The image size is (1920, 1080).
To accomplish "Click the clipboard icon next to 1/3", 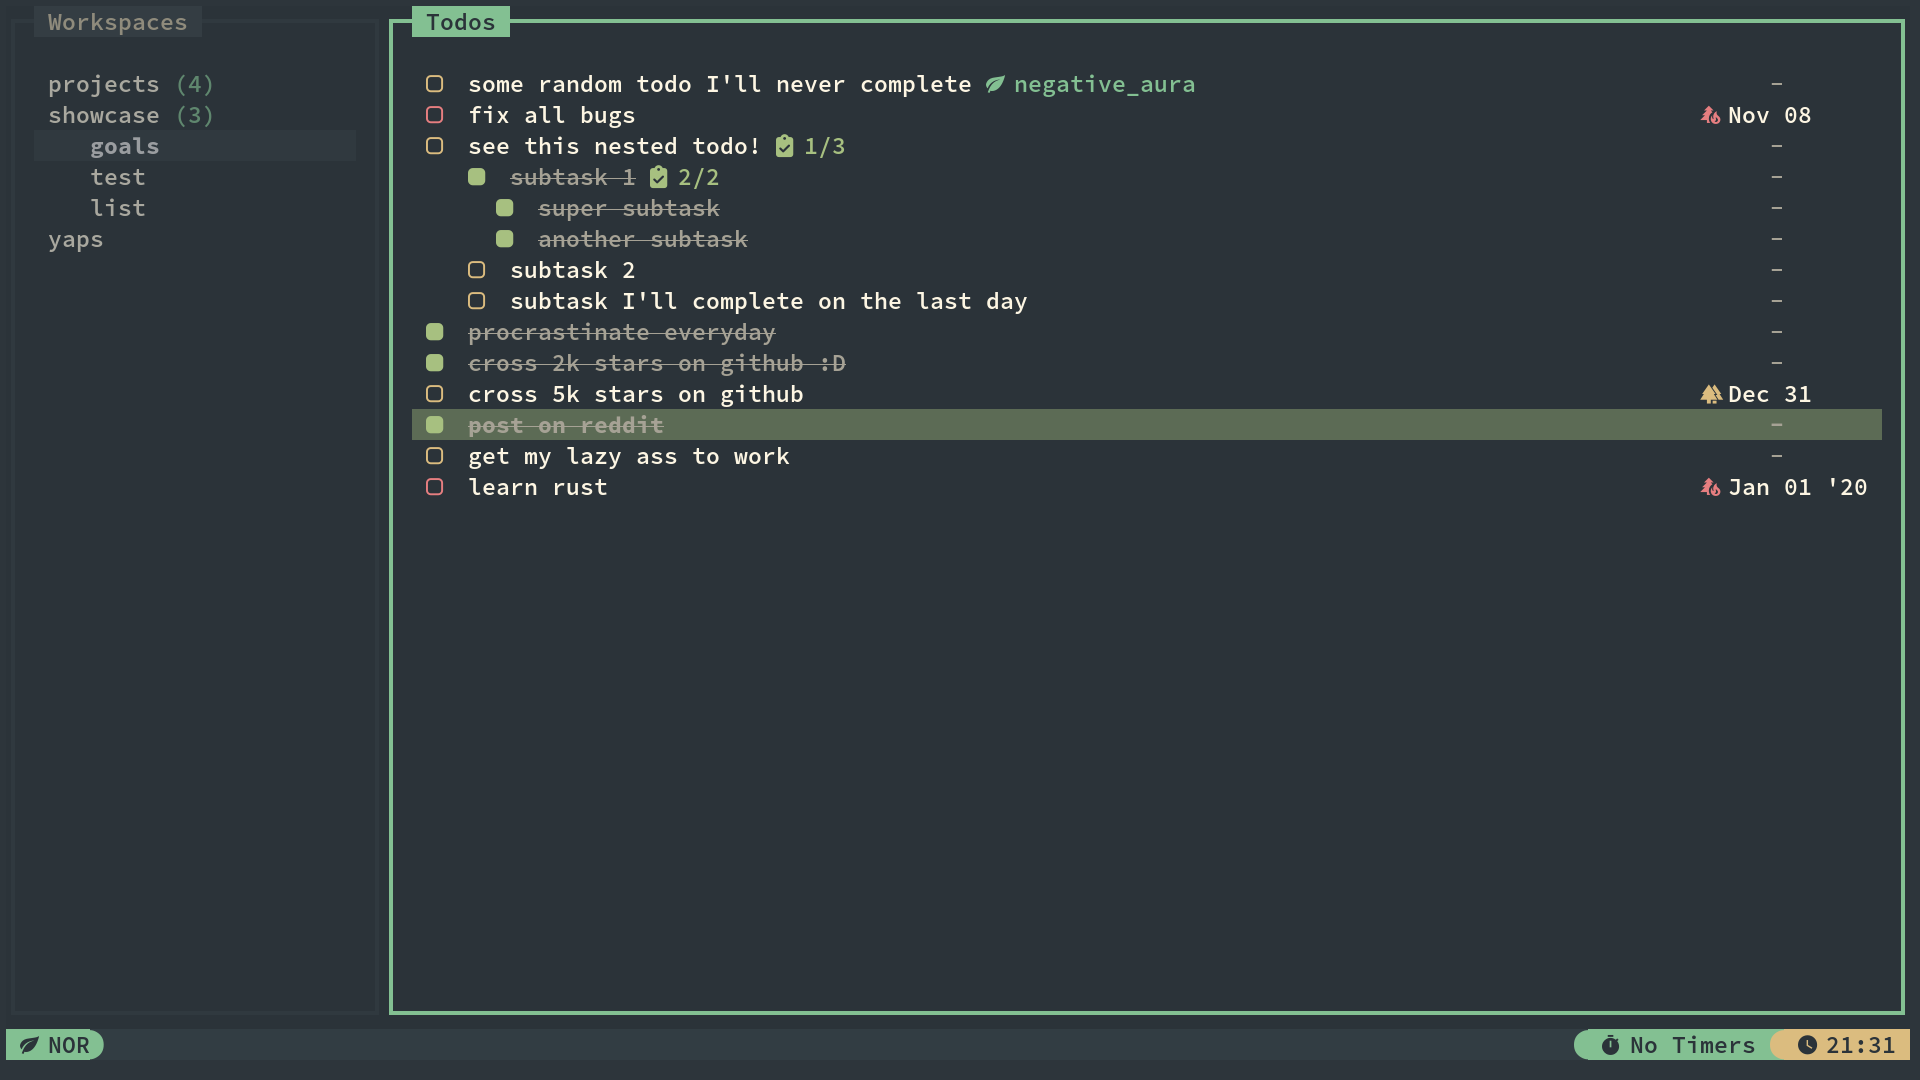I will [785, 146].
